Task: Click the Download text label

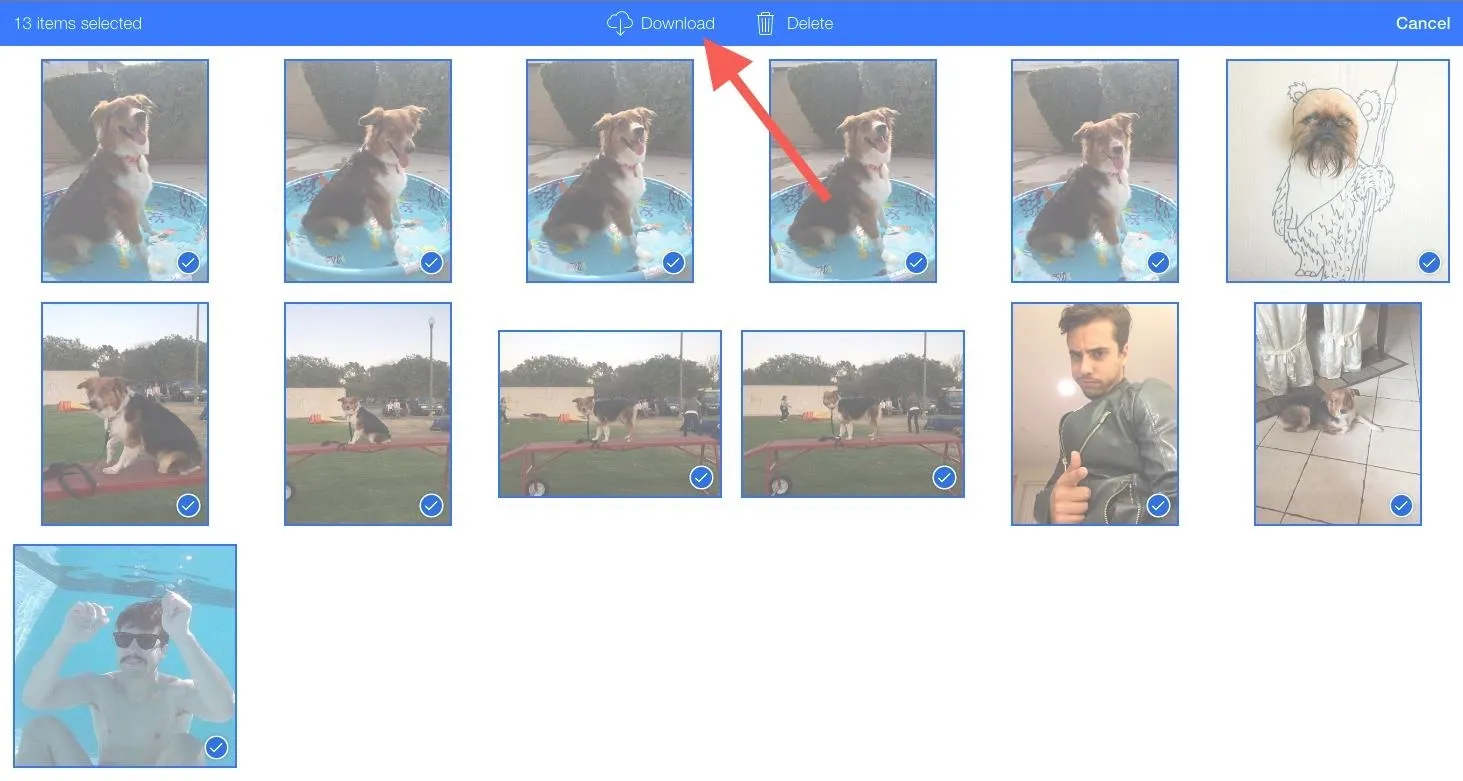Action: click(678, 23)
